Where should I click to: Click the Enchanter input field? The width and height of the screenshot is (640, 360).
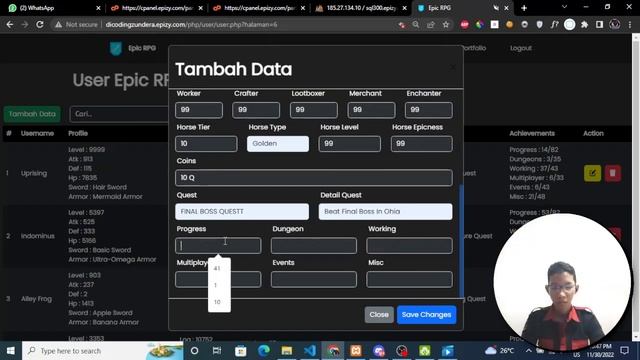pyautogui.click(x=429, y=110)
